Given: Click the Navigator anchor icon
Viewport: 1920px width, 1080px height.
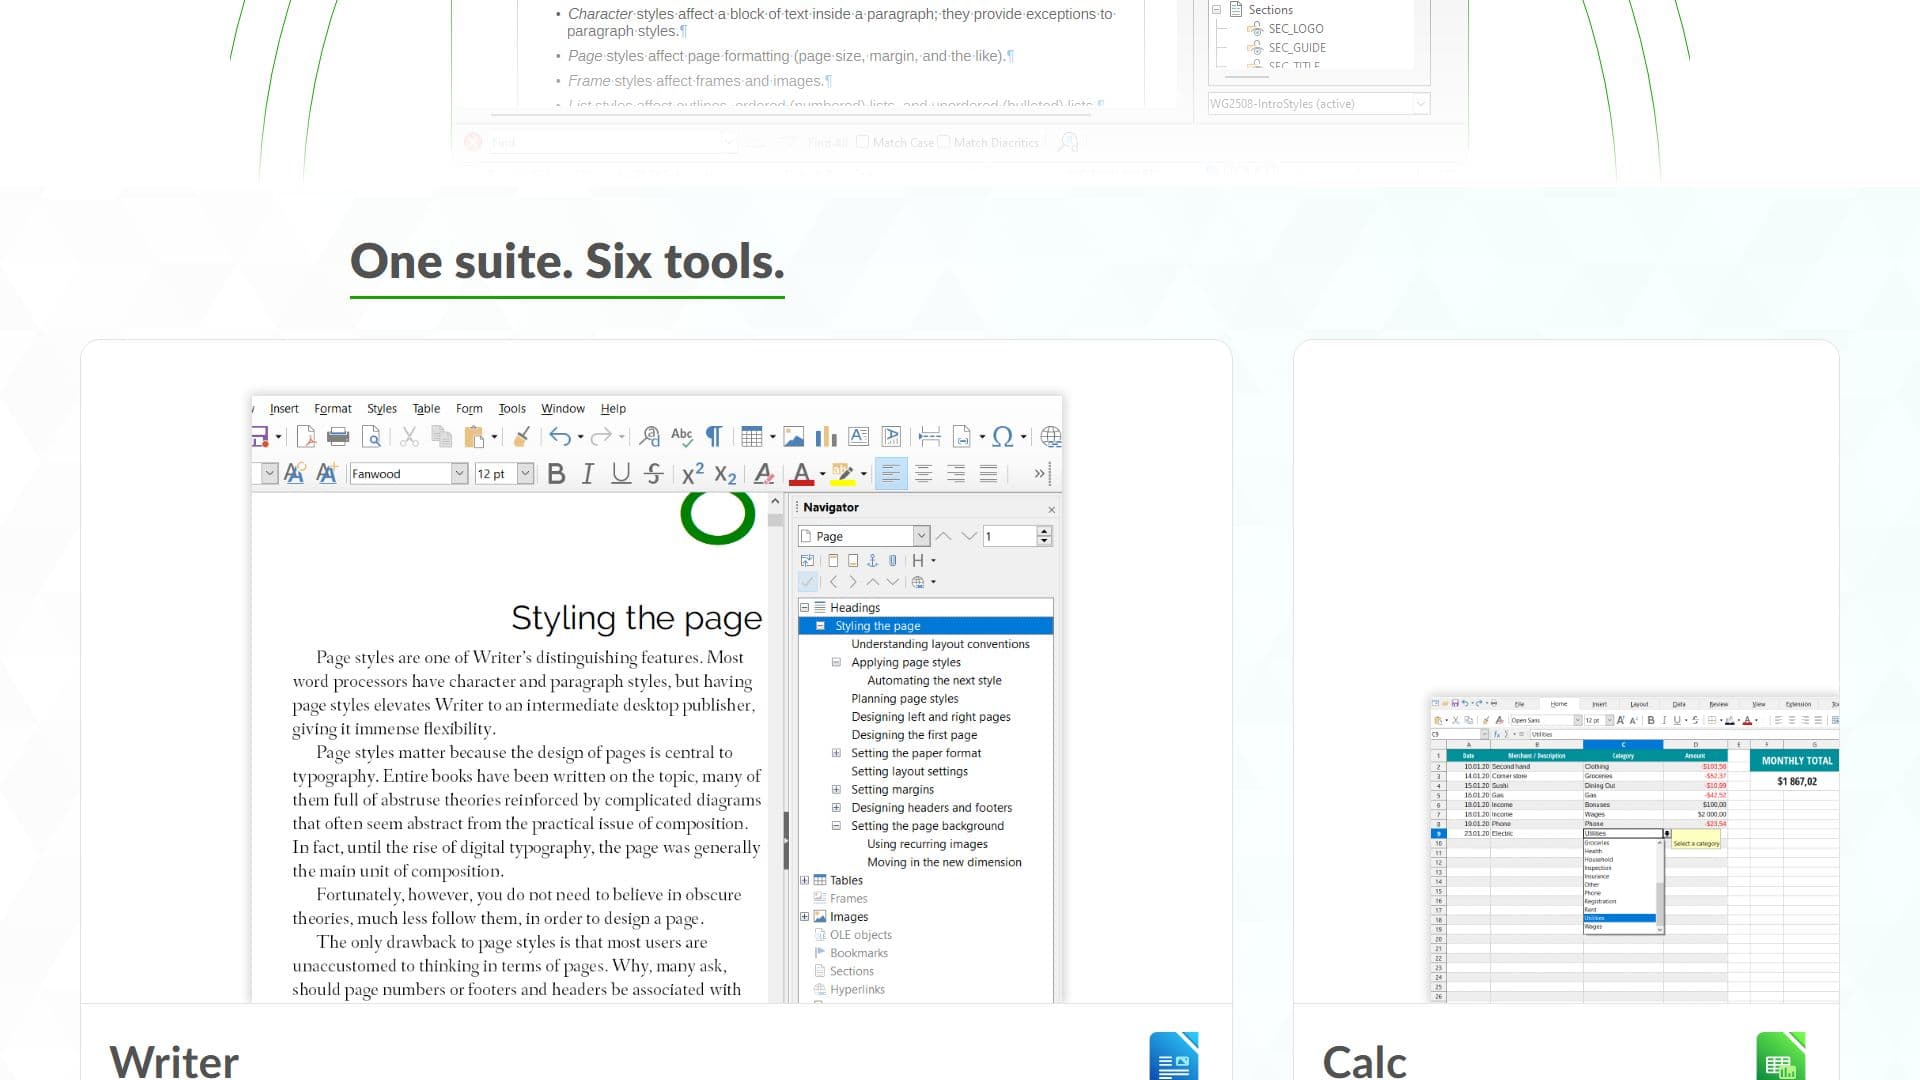Looking at the screenshot, I should click(872, 561).
